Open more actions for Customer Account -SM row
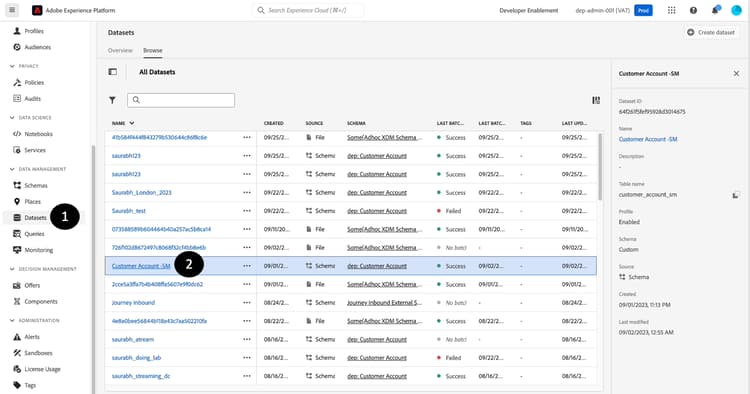 click(x=247, y=266)
